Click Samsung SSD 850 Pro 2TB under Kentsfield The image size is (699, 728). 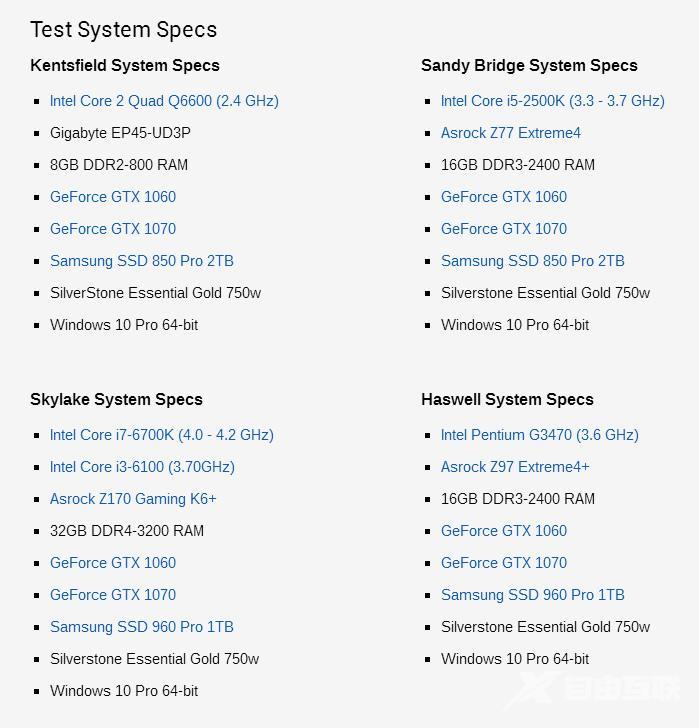click(142, 261)
